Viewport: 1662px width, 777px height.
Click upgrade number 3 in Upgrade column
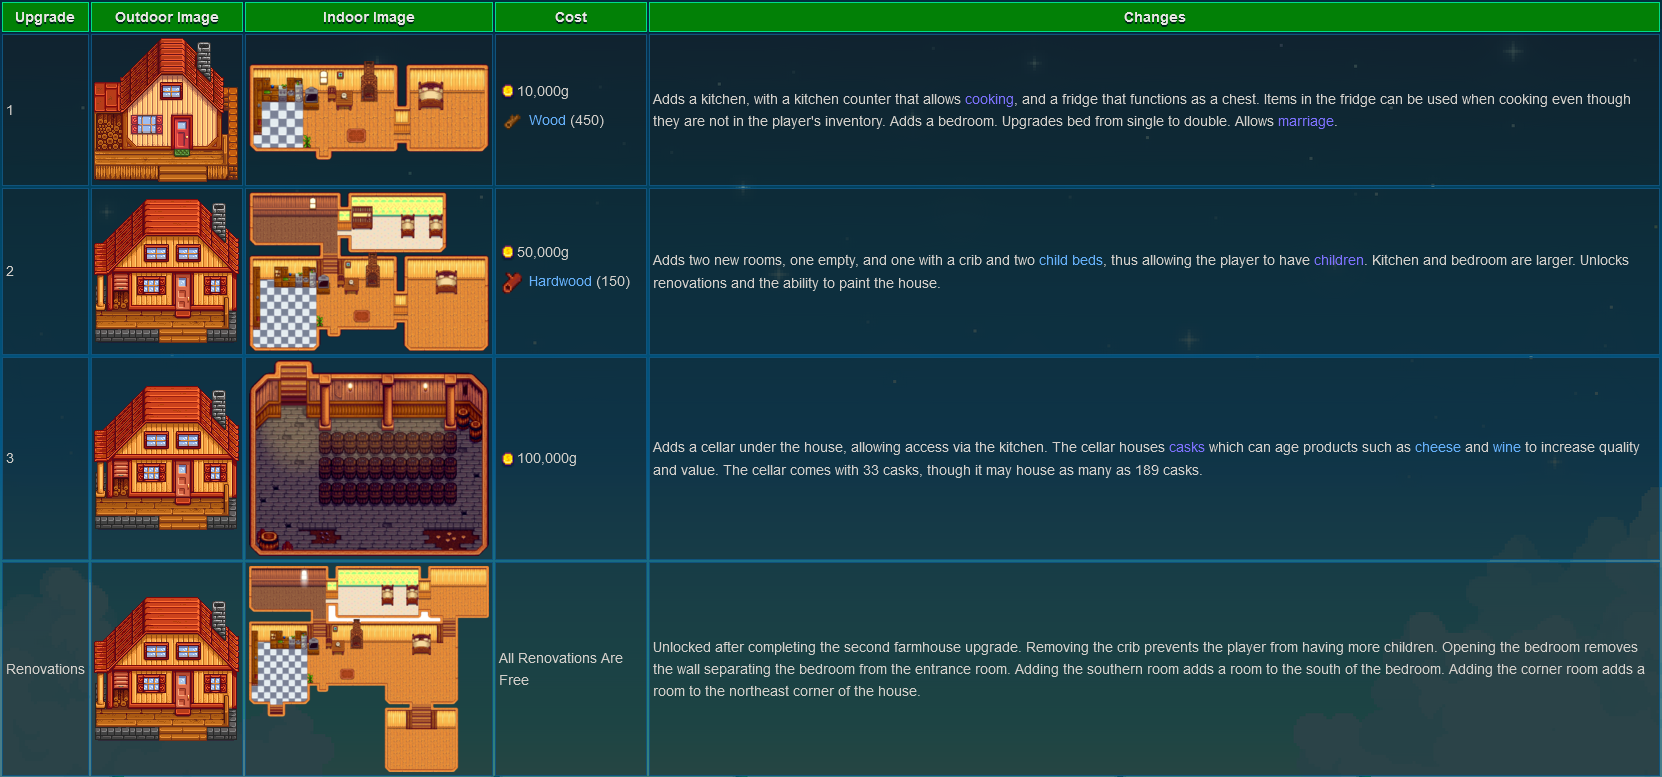(10, 458)
